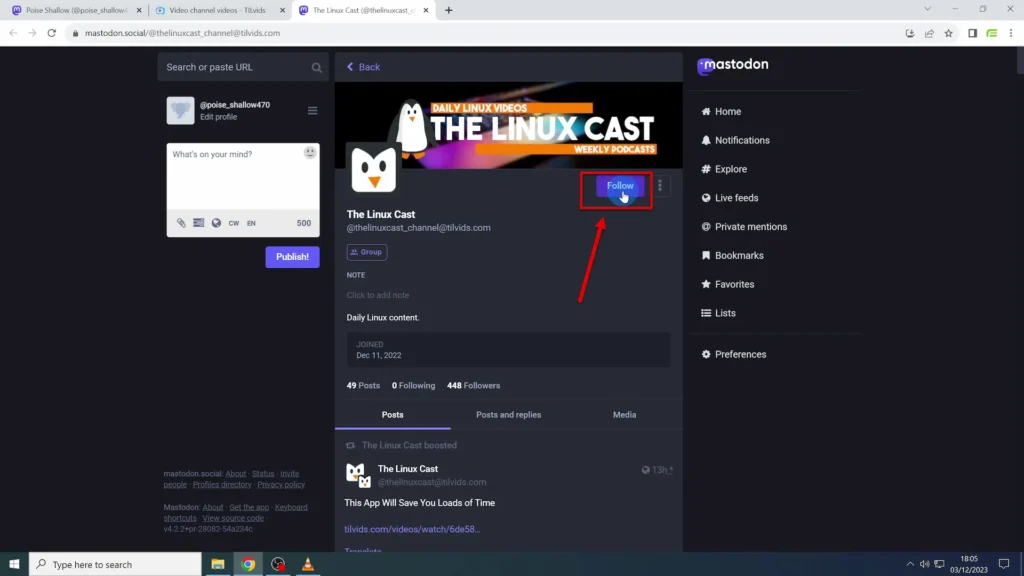Open VLC from the taskbar
The width and height of the screenshot is (1024, 576).
click(308, 564)
